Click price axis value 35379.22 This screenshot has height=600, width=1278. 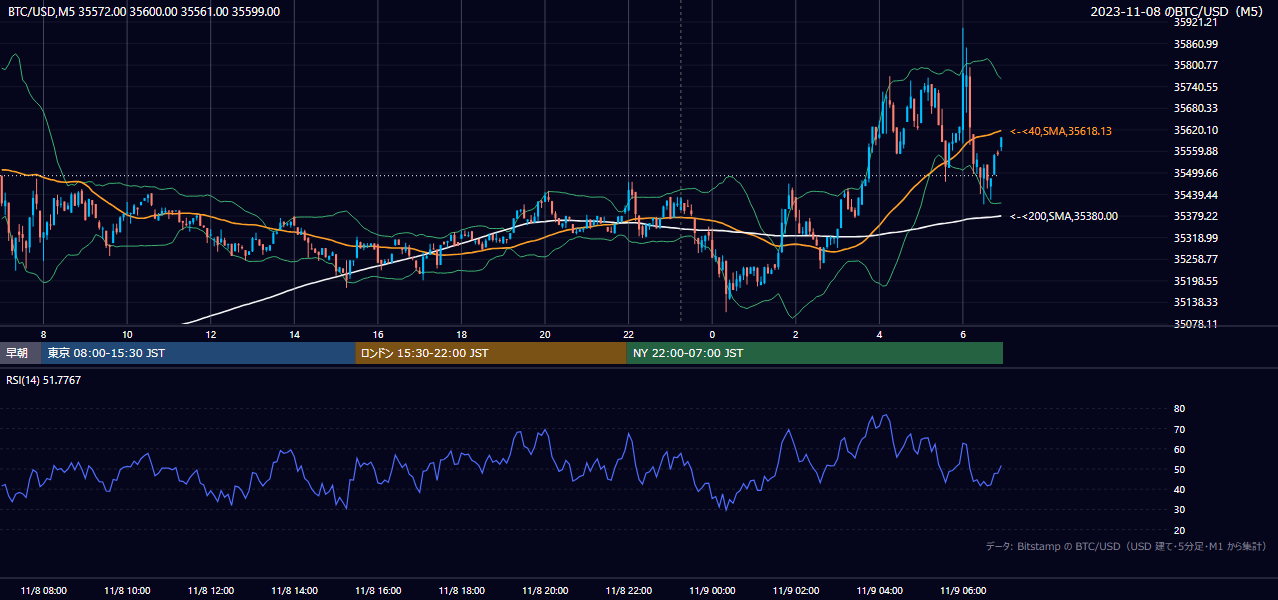[1195, 216]
